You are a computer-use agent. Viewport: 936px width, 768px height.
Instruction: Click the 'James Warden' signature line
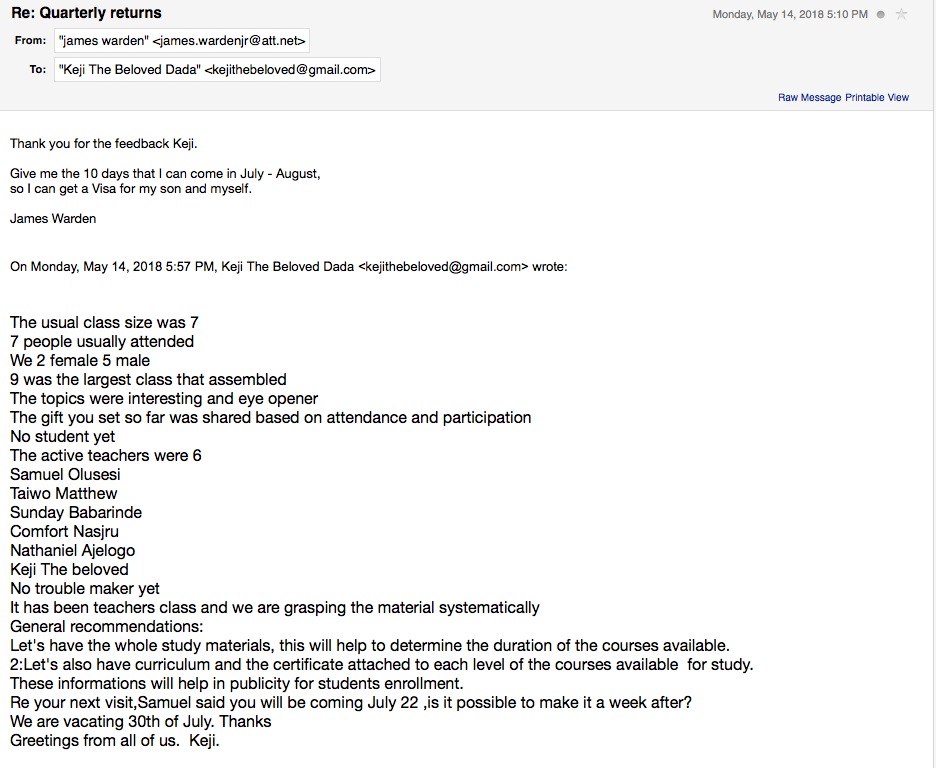(53, 218)
